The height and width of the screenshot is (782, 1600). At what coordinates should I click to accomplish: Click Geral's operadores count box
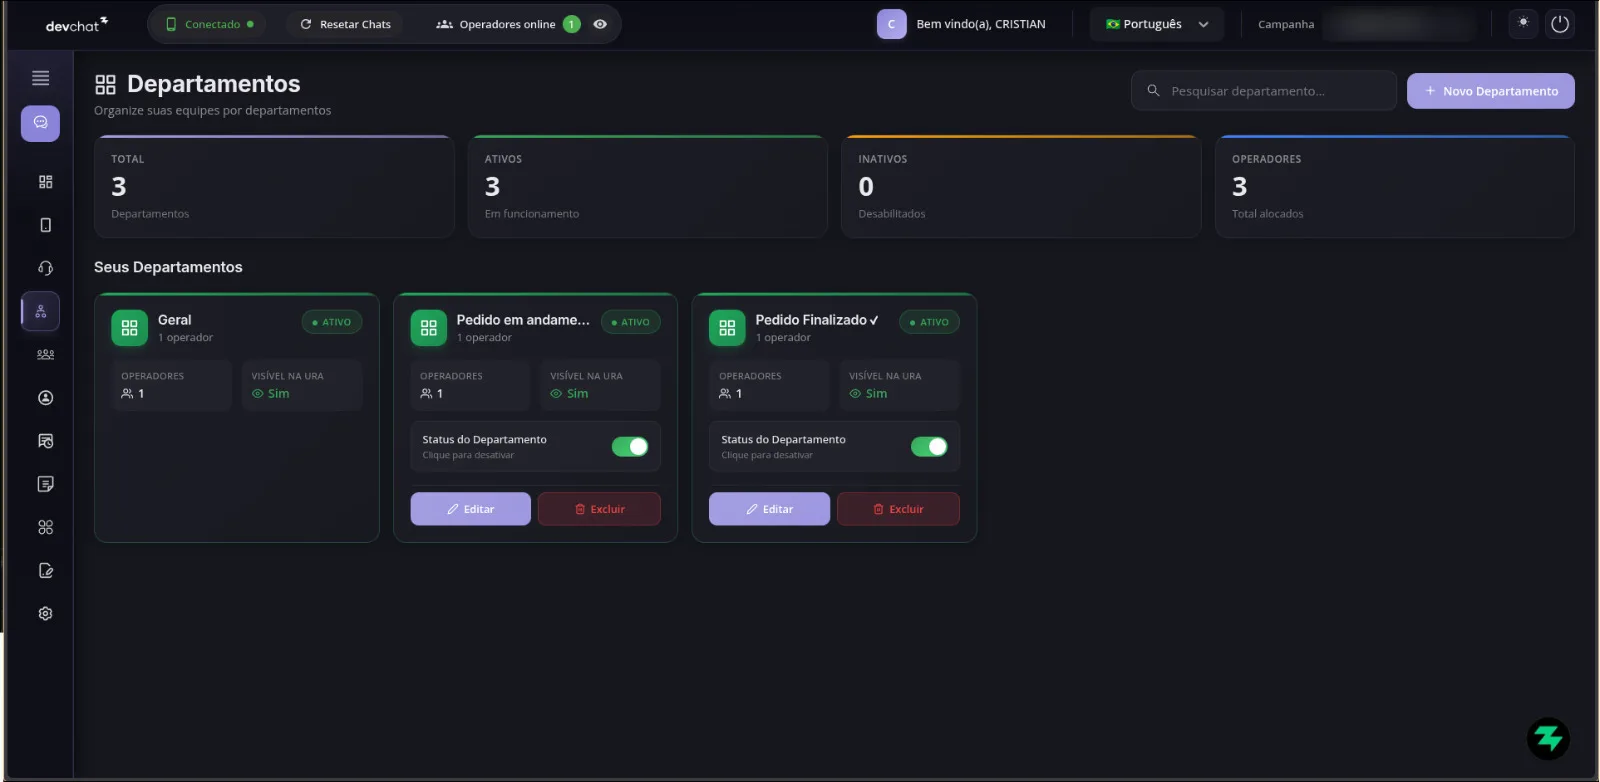172,385
